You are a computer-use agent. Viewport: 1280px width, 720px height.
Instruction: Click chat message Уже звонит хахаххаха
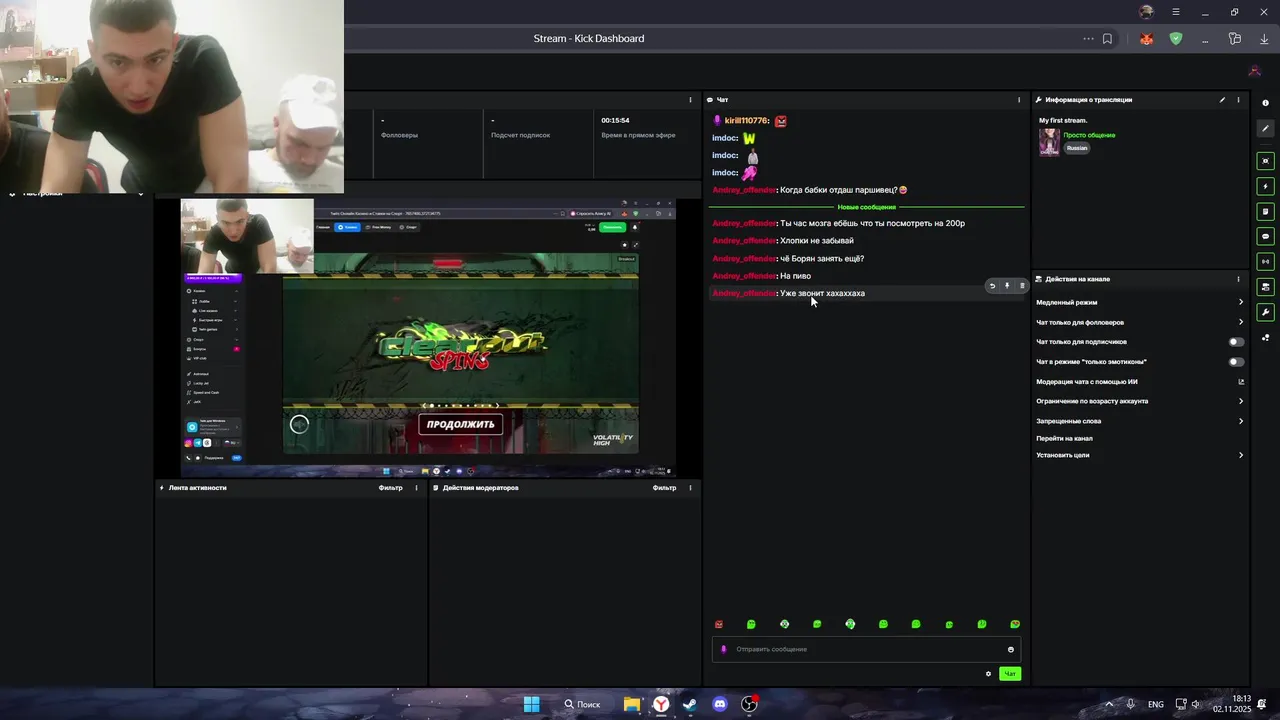tap(822, 293)
